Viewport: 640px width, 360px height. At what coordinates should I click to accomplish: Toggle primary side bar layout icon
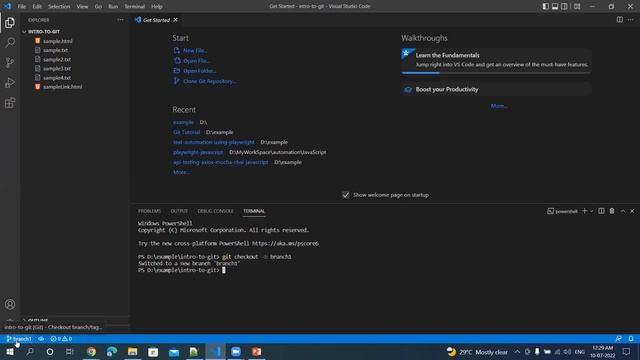pos(546,6)
